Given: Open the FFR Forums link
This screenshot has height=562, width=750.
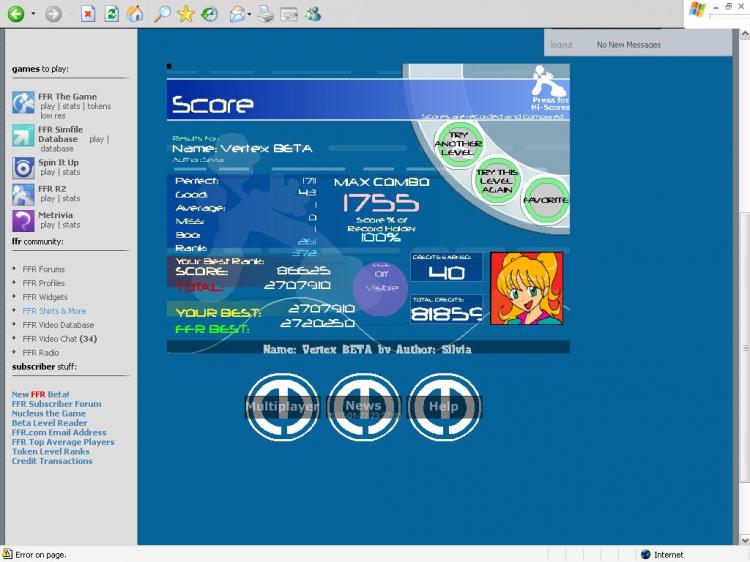Looking at the screenshot, I should [x=44, y=269].
